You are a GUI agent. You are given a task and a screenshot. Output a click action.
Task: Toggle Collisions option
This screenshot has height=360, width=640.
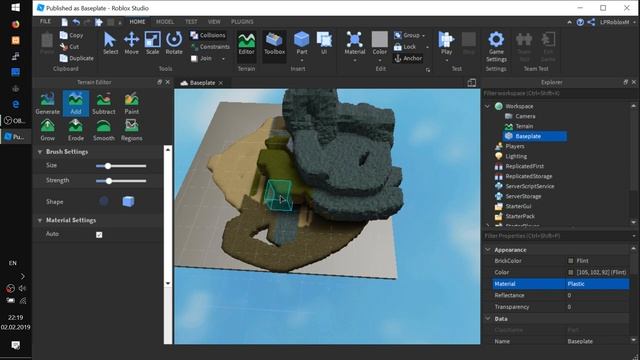[x=208, y=35]
